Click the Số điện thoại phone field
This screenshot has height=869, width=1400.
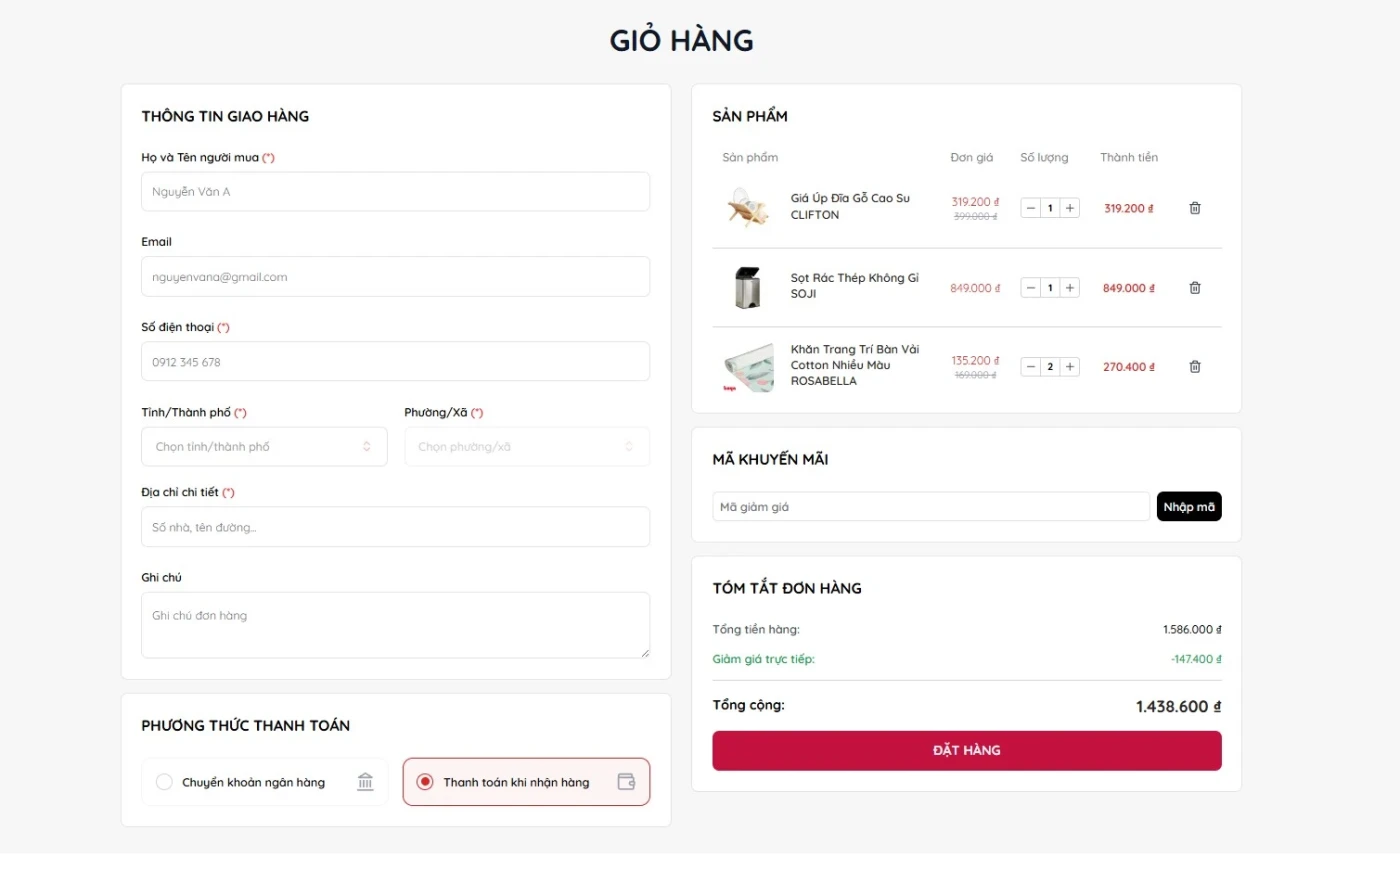click(x=395, y=362)
